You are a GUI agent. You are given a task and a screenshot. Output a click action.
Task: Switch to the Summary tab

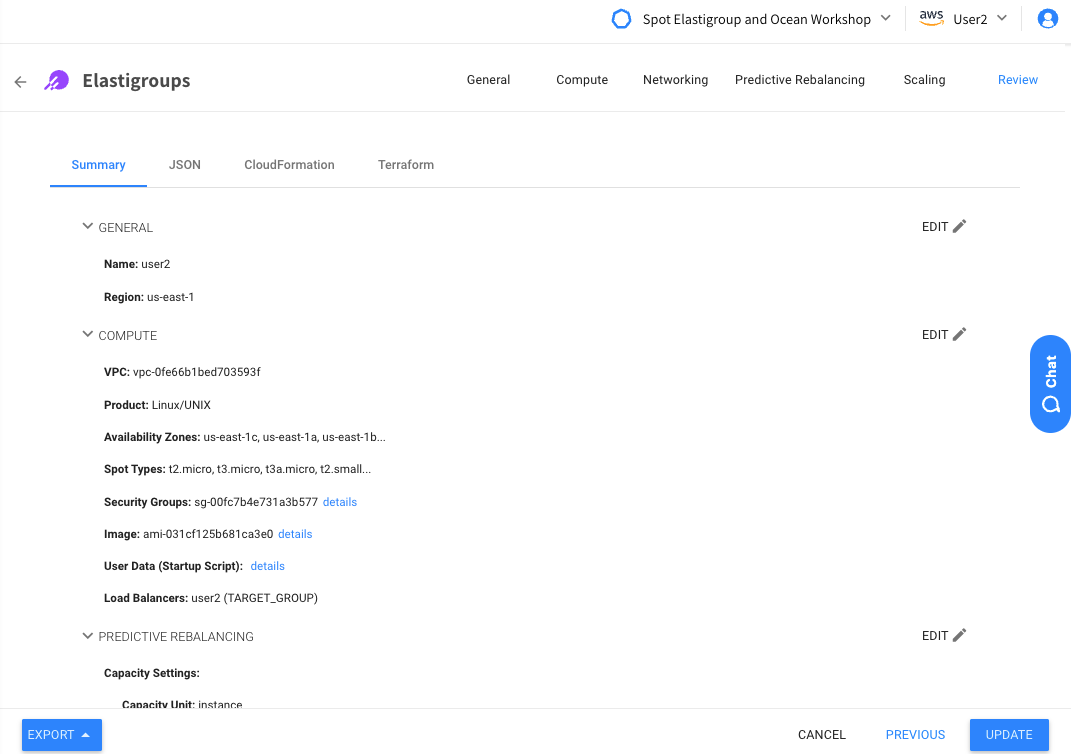click(98, 165)
